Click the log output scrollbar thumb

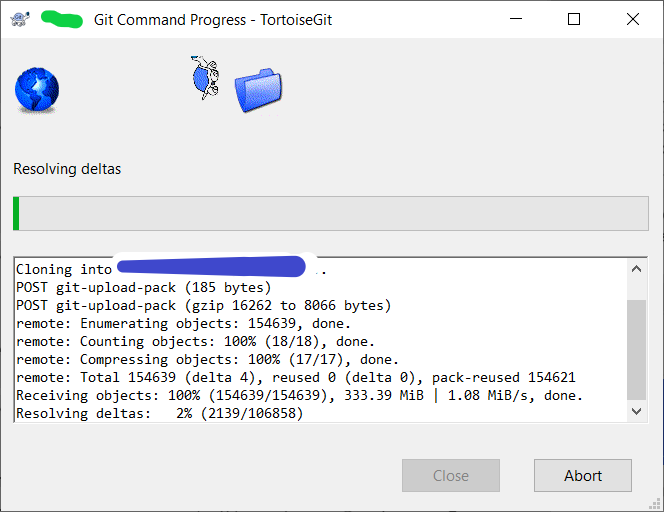636,350
